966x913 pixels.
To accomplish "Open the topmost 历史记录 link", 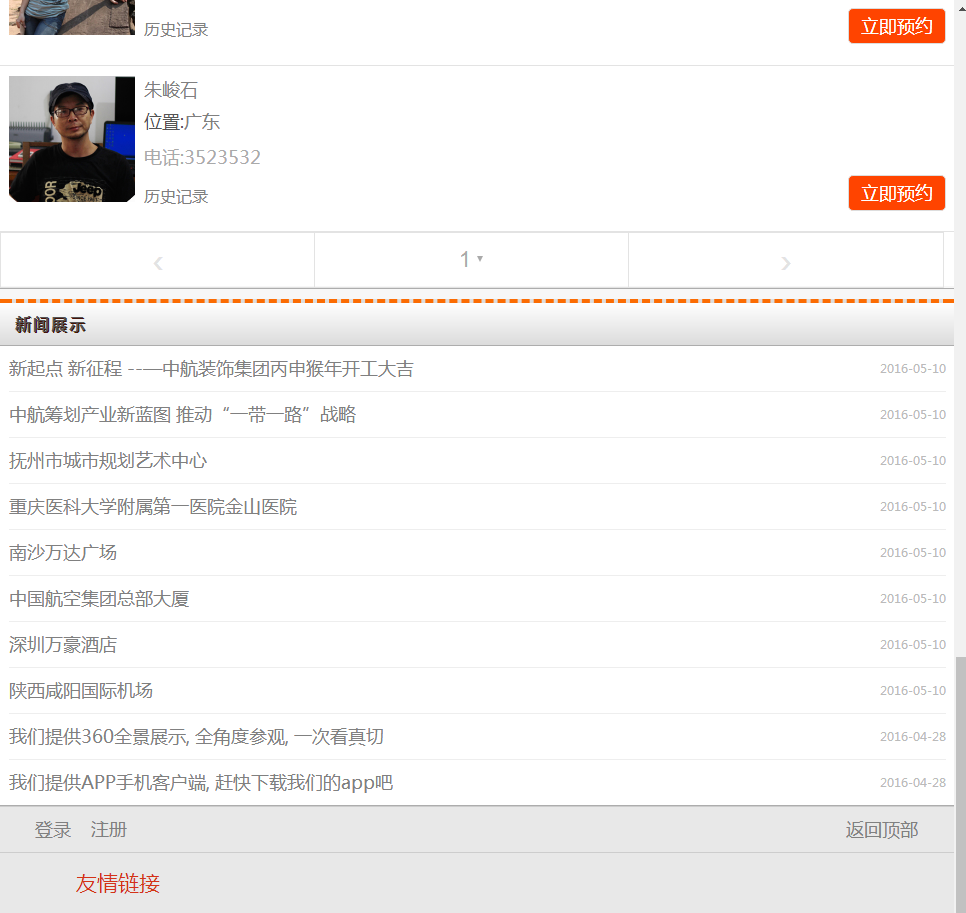I will point(176,30).
